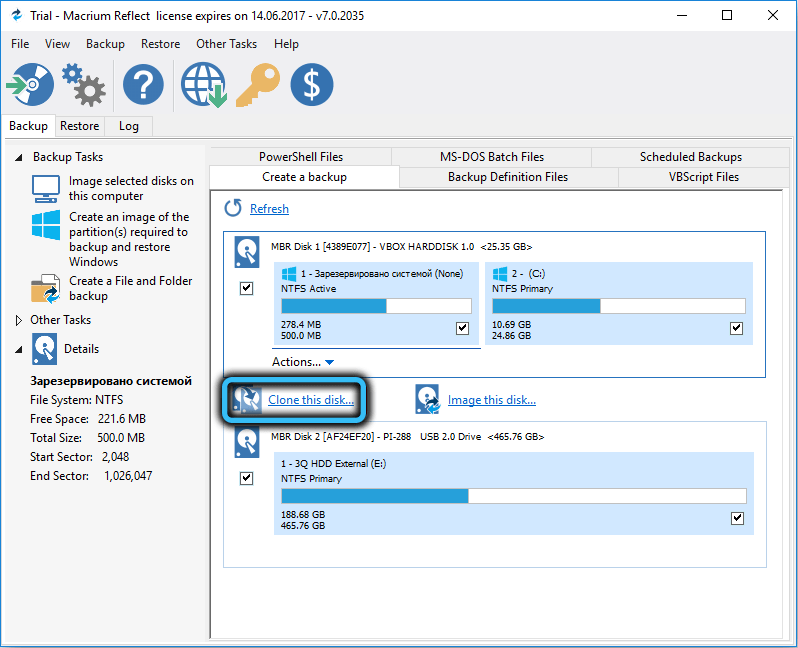Click Create a File and Folder backup task
Viewport: 798px width, 648px height.
point(130,288)
